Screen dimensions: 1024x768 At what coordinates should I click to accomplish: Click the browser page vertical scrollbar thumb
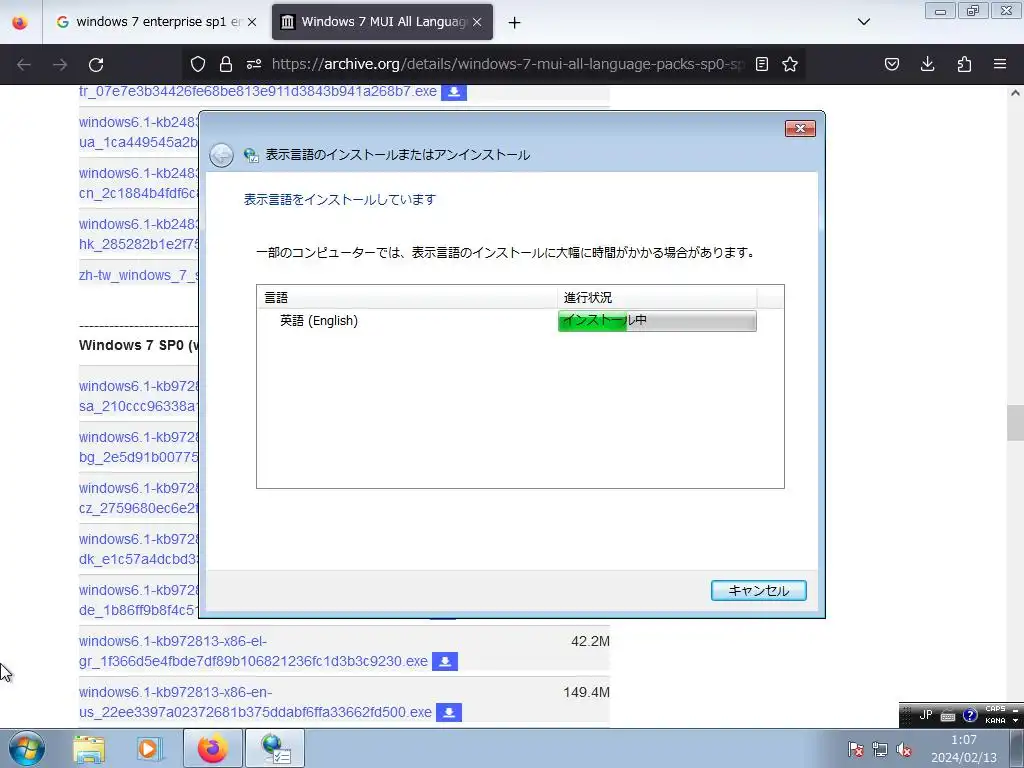pyautogui.click(x=1015, y=423)
